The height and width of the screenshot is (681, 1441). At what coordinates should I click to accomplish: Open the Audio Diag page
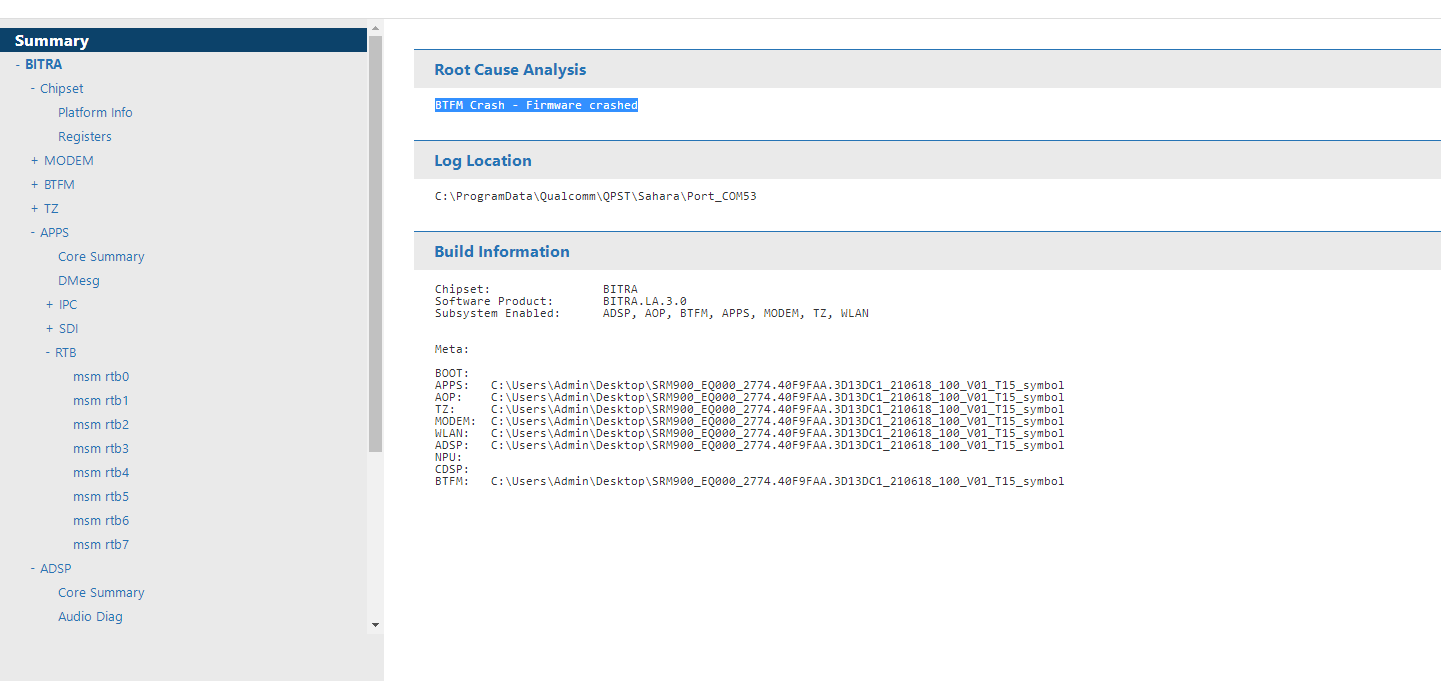point(90,616)
